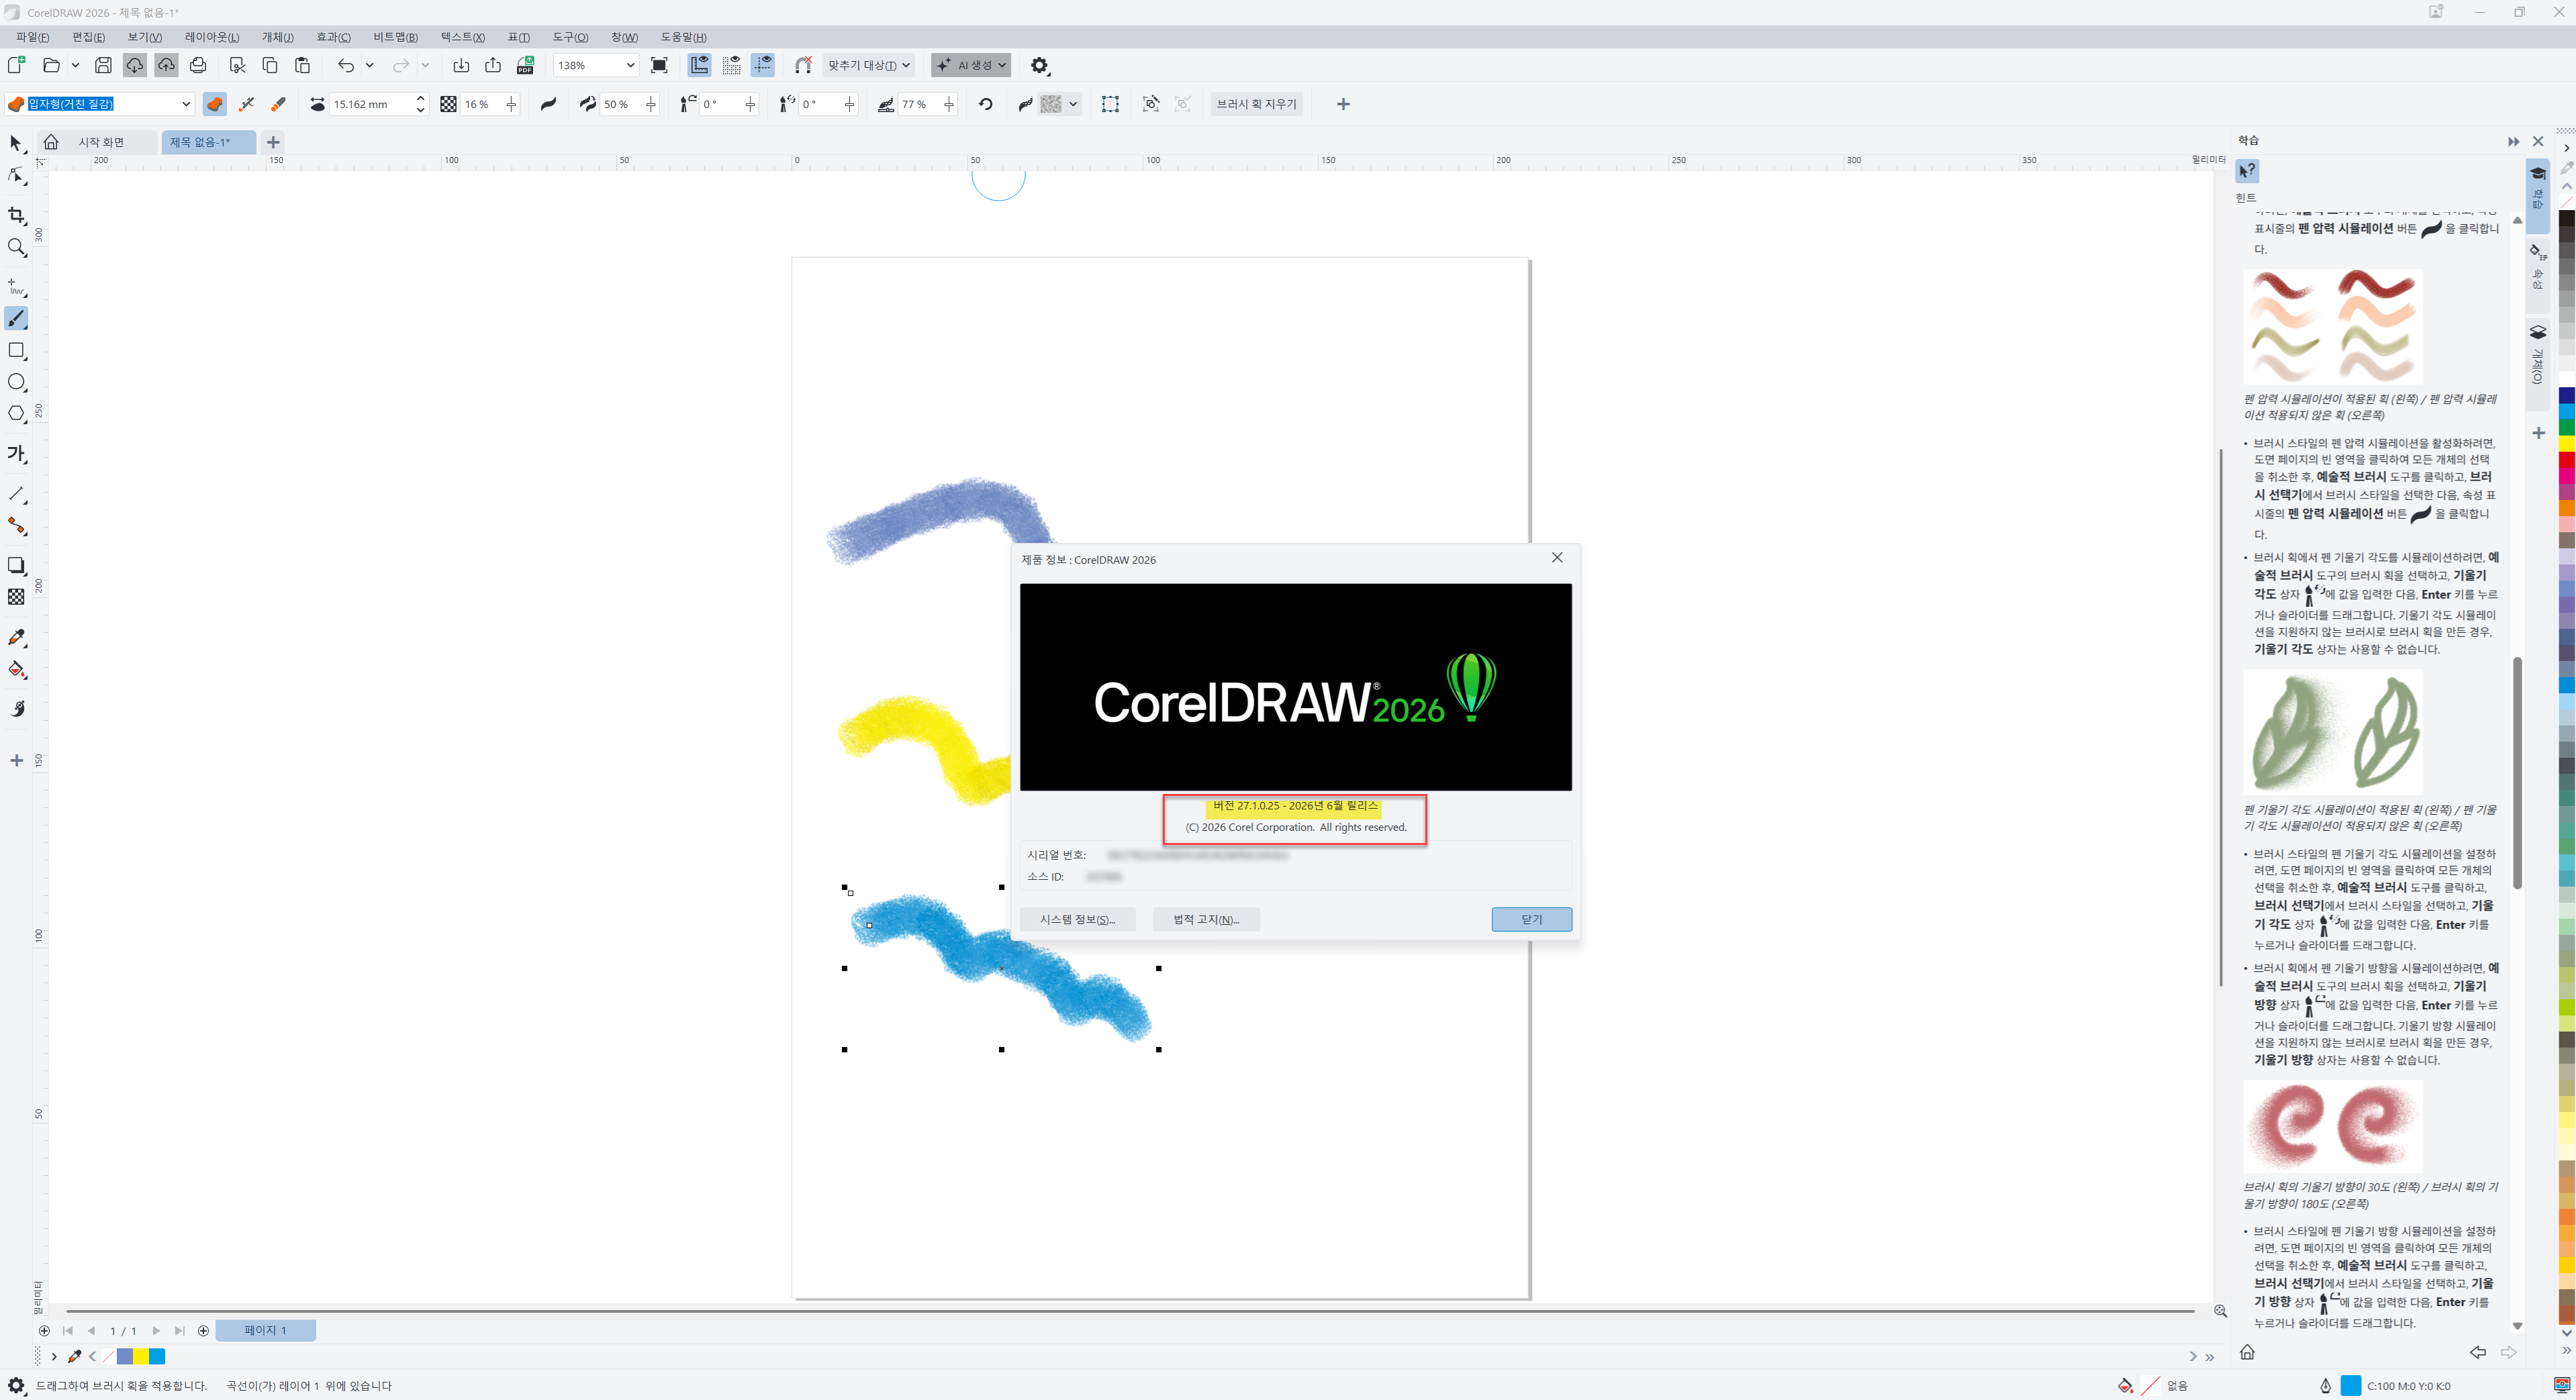
Task: Select the Drop shadow tool
Action: pos(16,566)
